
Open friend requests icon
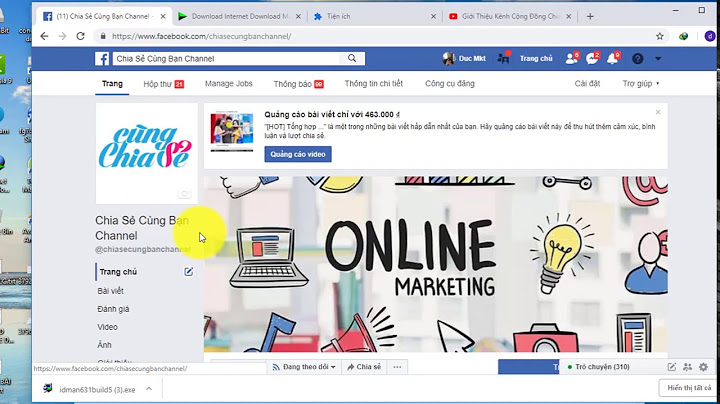(x=572, y=58)
